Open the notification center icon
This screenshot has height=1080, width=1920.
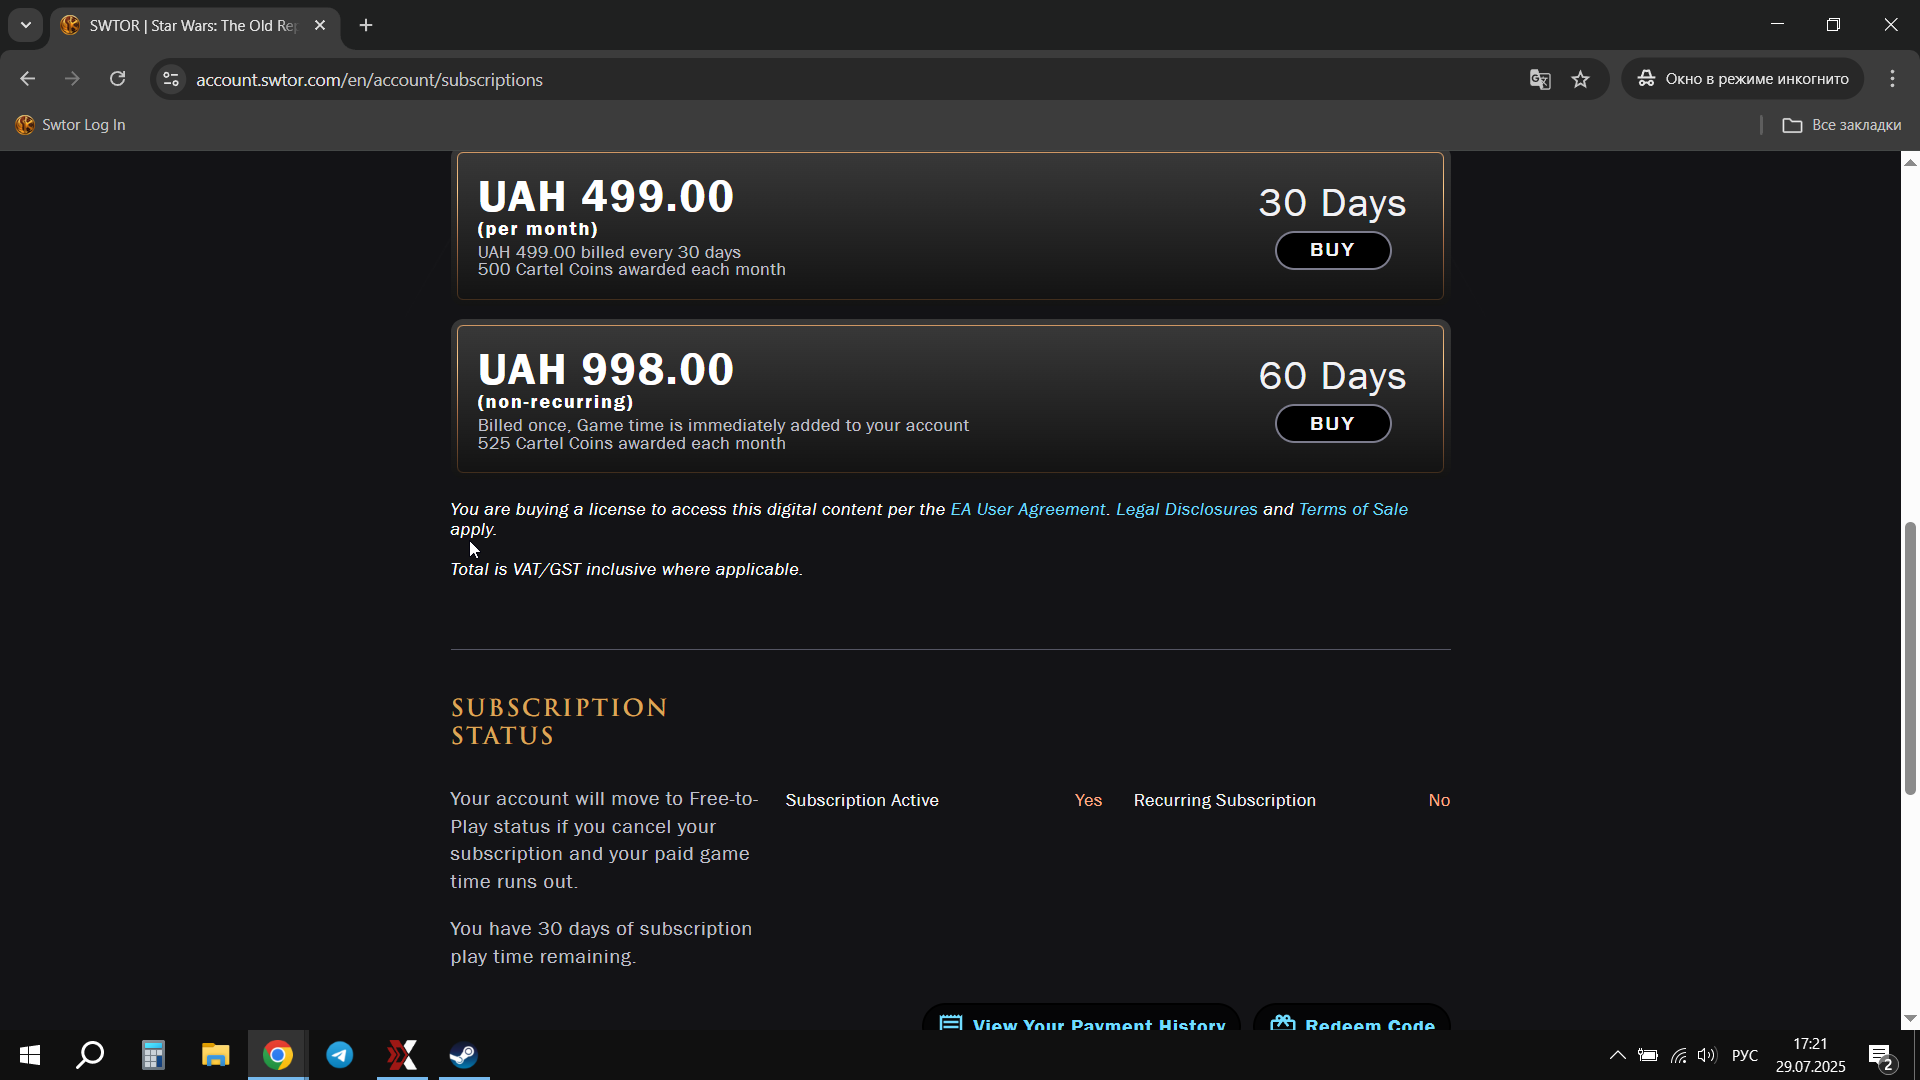point(1881,1055)
